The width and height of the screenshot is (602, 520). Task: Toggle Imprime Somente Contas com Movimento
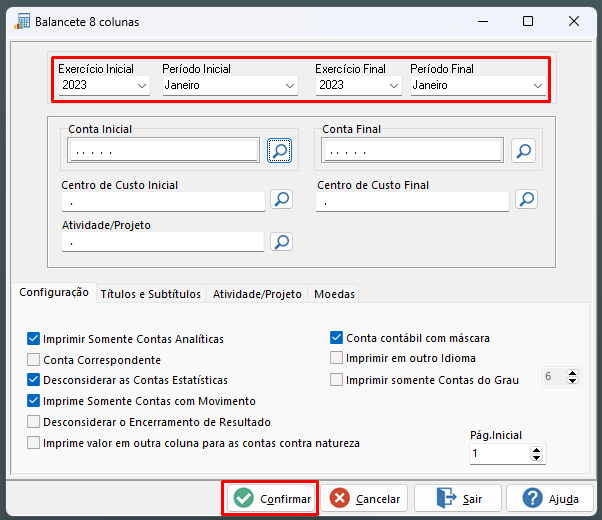[x=33, y=401]
